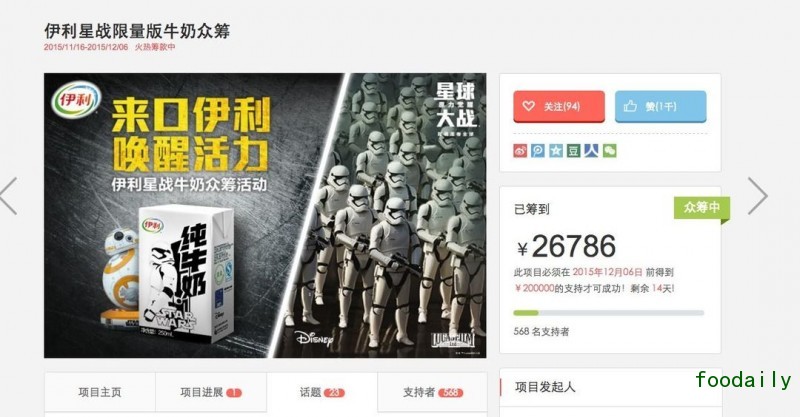
Task: Open the 项目主页 tab
Action: coord(100,392)
